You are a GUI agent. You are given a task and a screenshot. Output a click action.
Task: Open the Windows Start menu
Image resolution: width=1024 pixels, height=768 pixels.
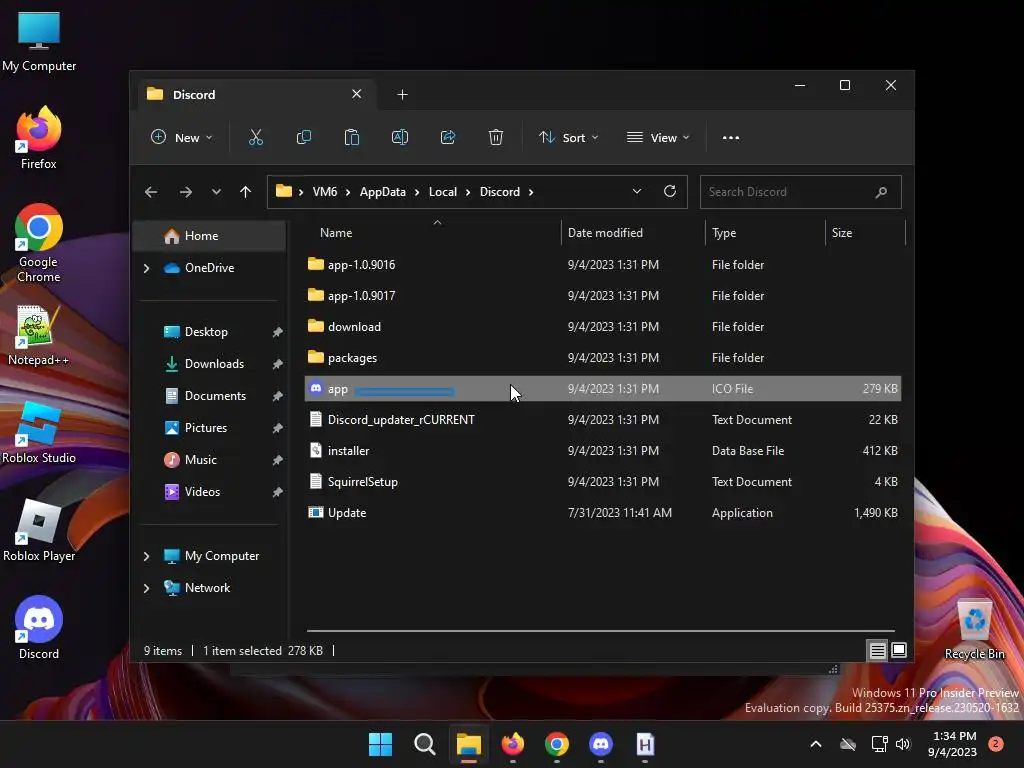pos(380,744)
